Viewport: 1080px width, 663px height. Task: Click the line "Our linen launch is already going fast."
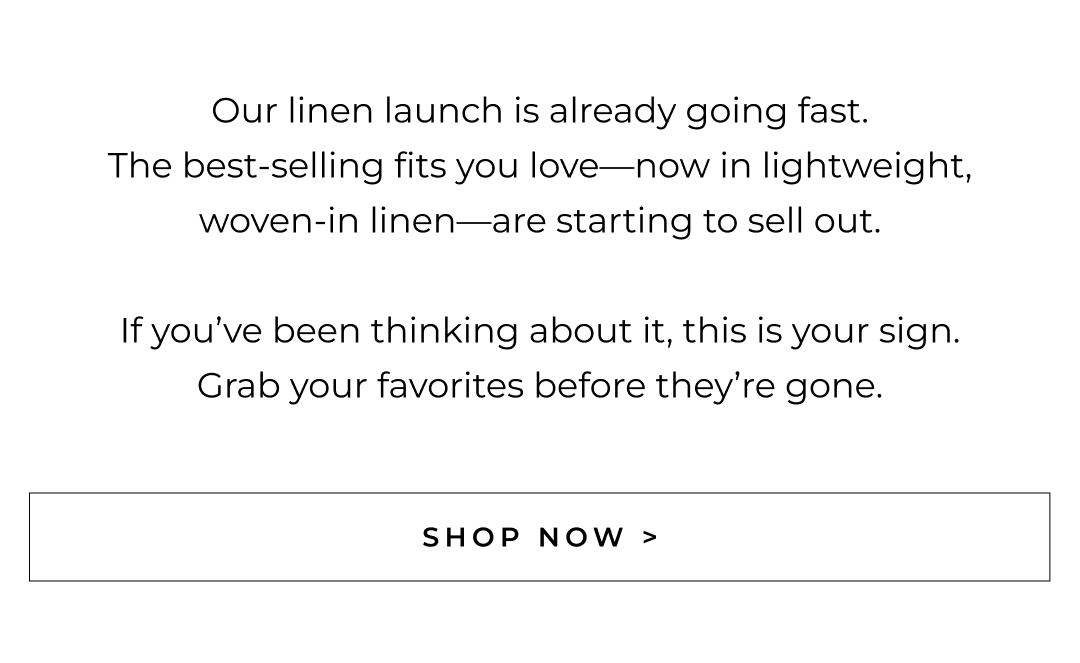[x=539, y=111]
